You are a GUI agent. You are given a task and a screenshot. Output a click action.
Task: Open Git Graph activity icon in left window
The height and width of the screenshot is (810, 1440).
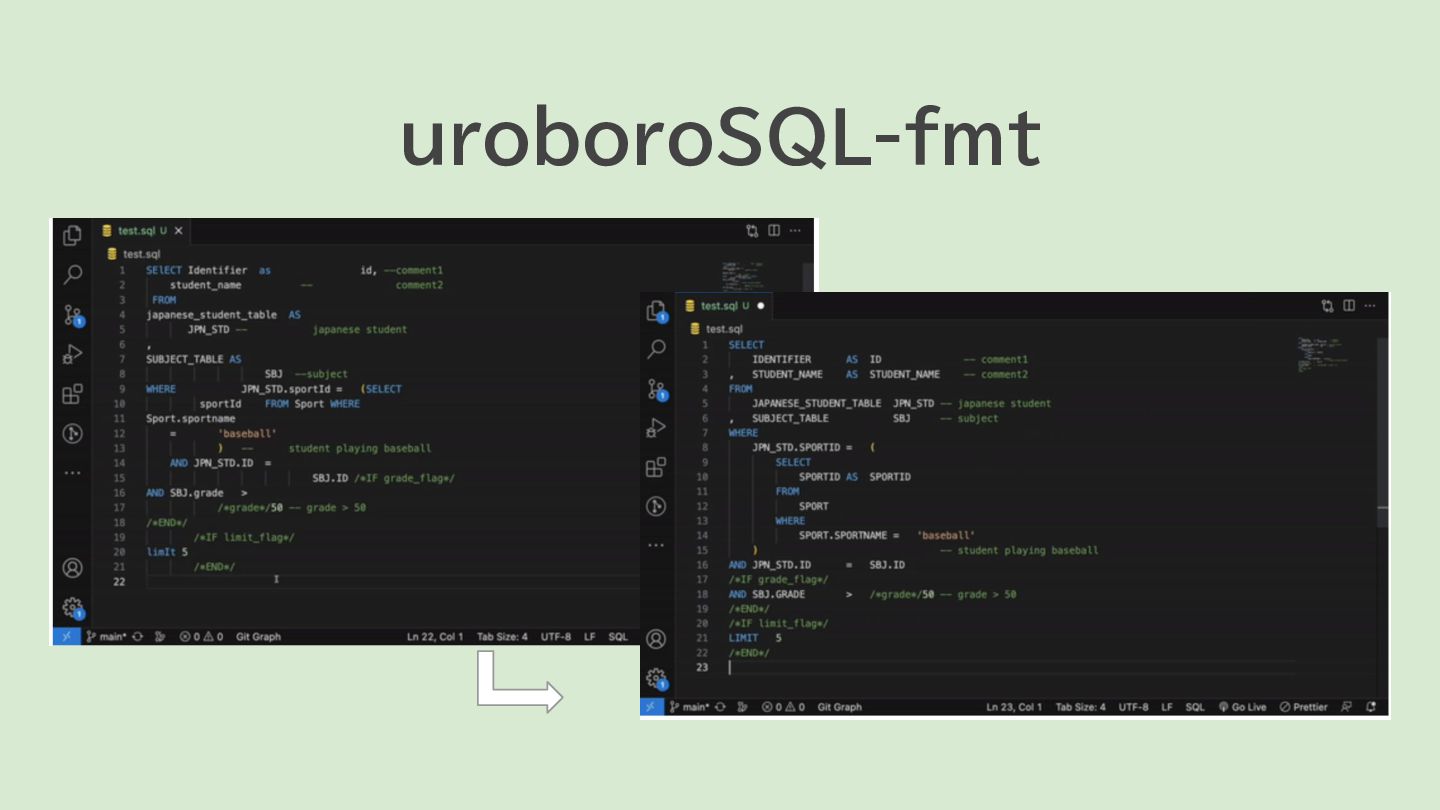(72, 433)
